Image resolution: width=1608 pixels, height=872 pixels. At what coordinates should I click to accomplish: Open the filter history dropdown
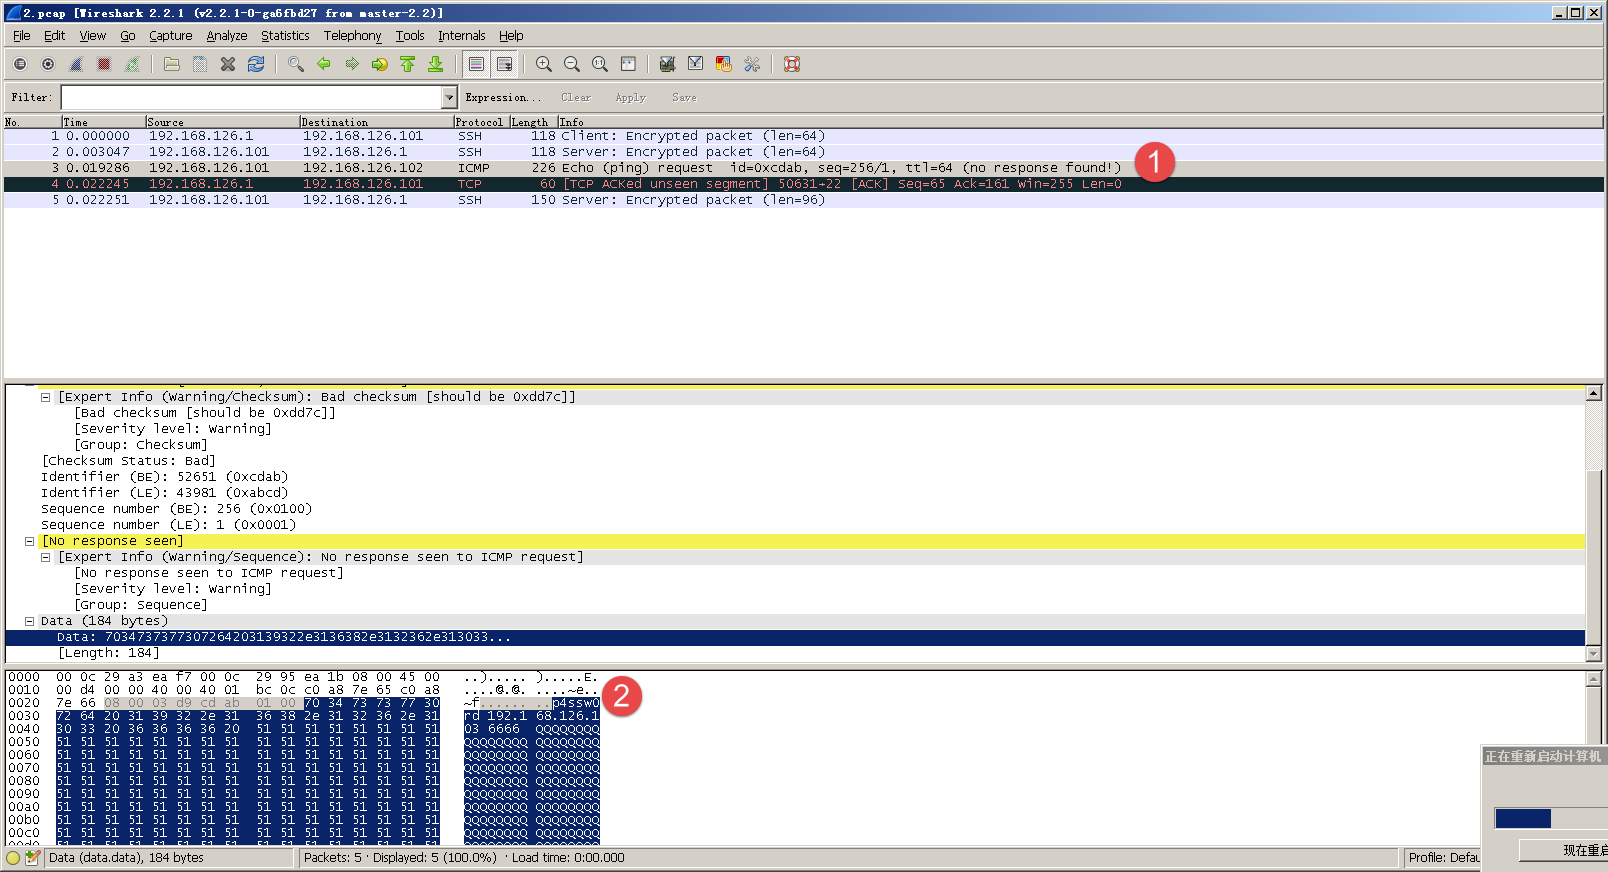point(449,97)
